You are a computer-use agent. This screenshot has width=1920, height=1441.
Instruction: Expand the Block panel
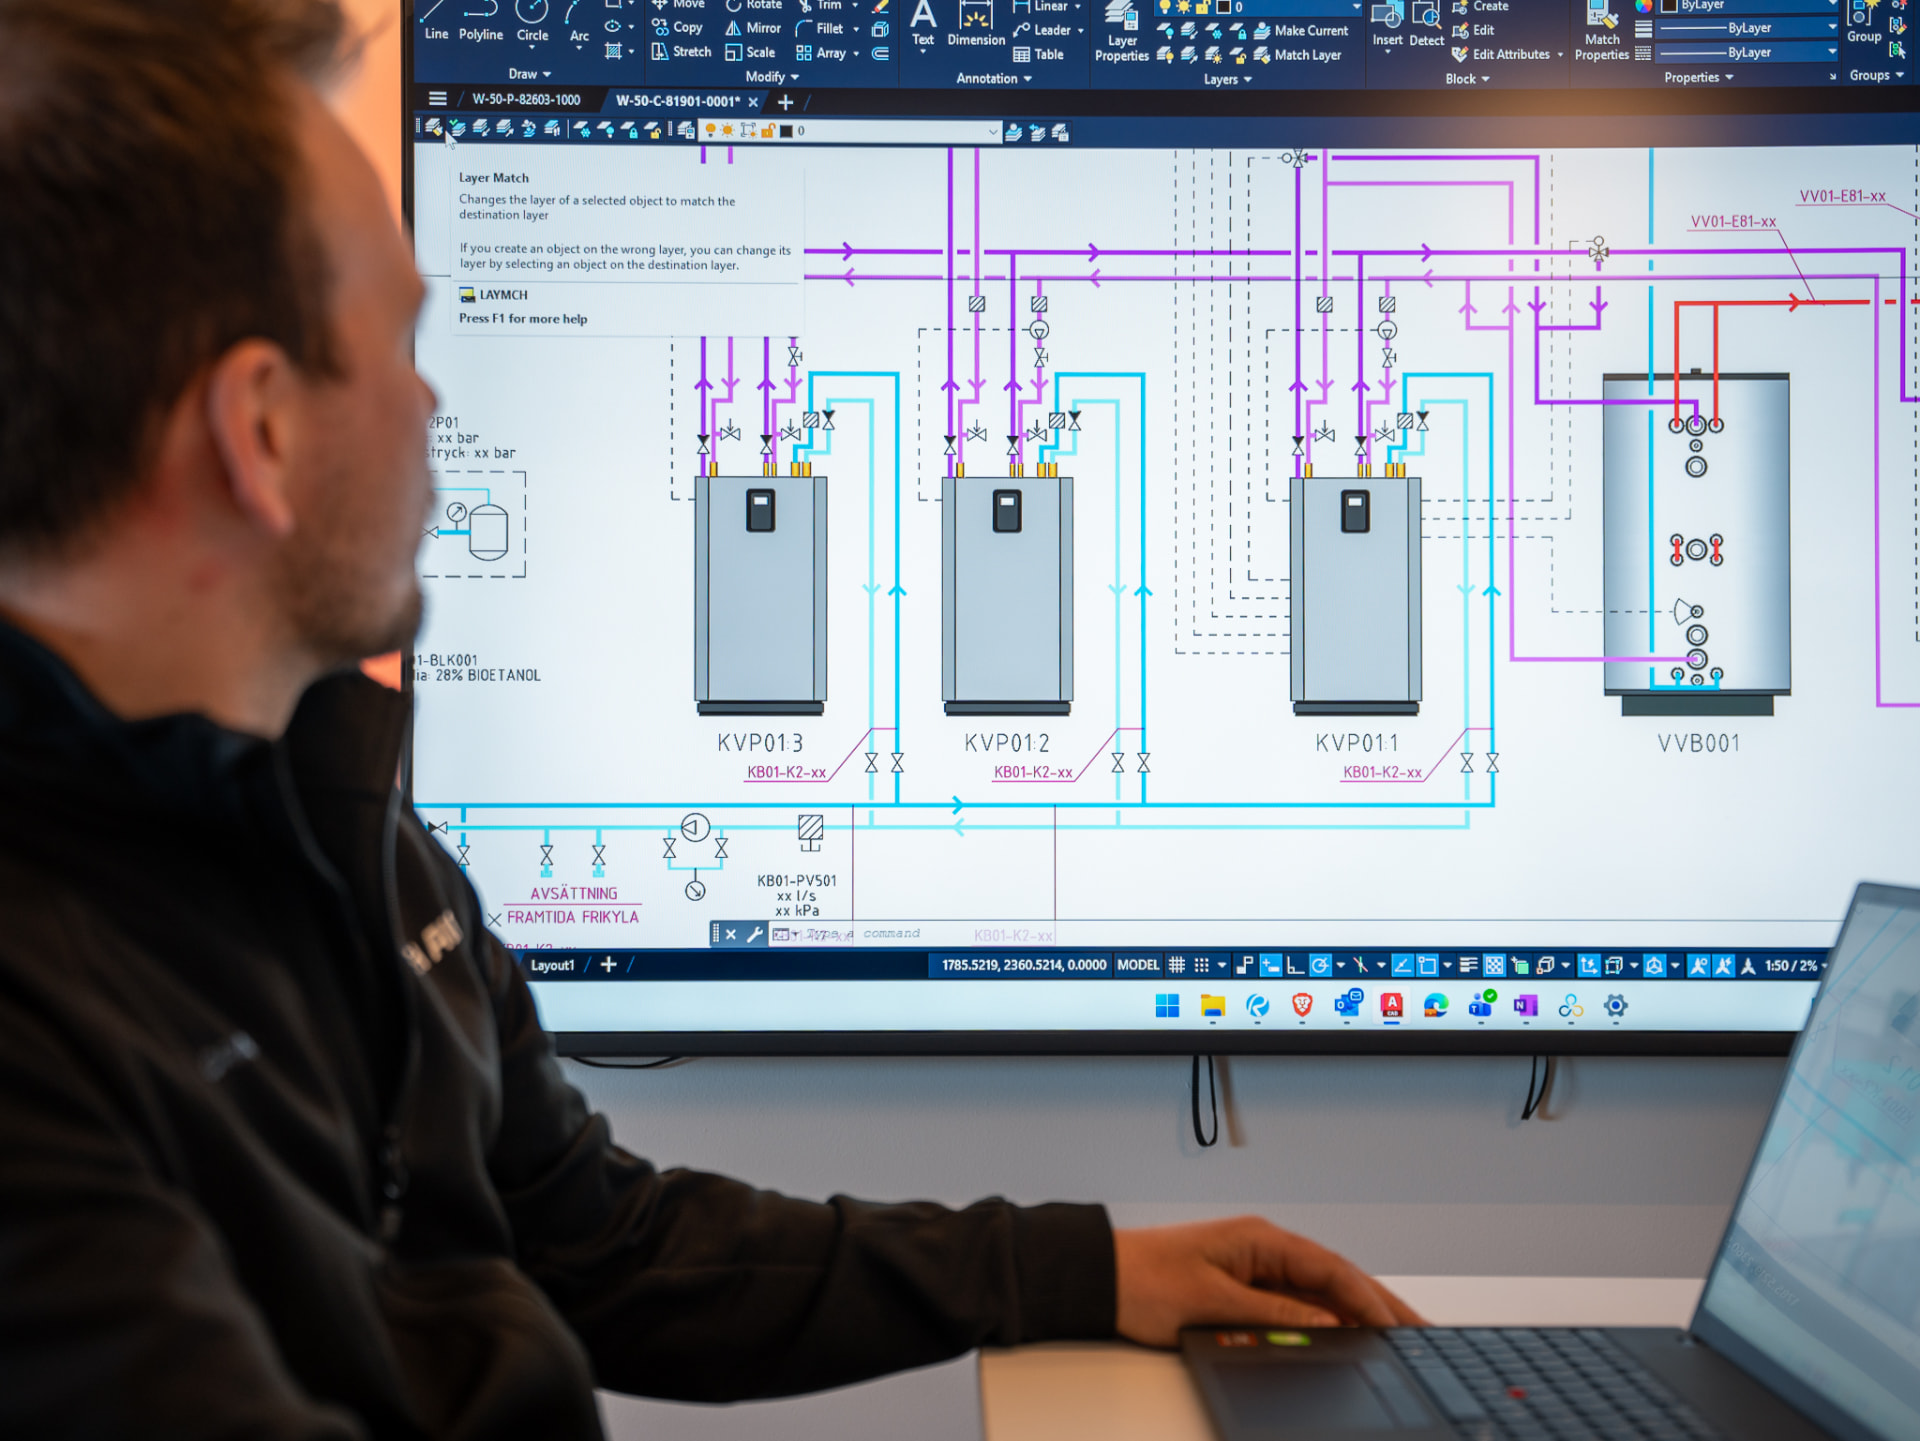click(1467, 79)
